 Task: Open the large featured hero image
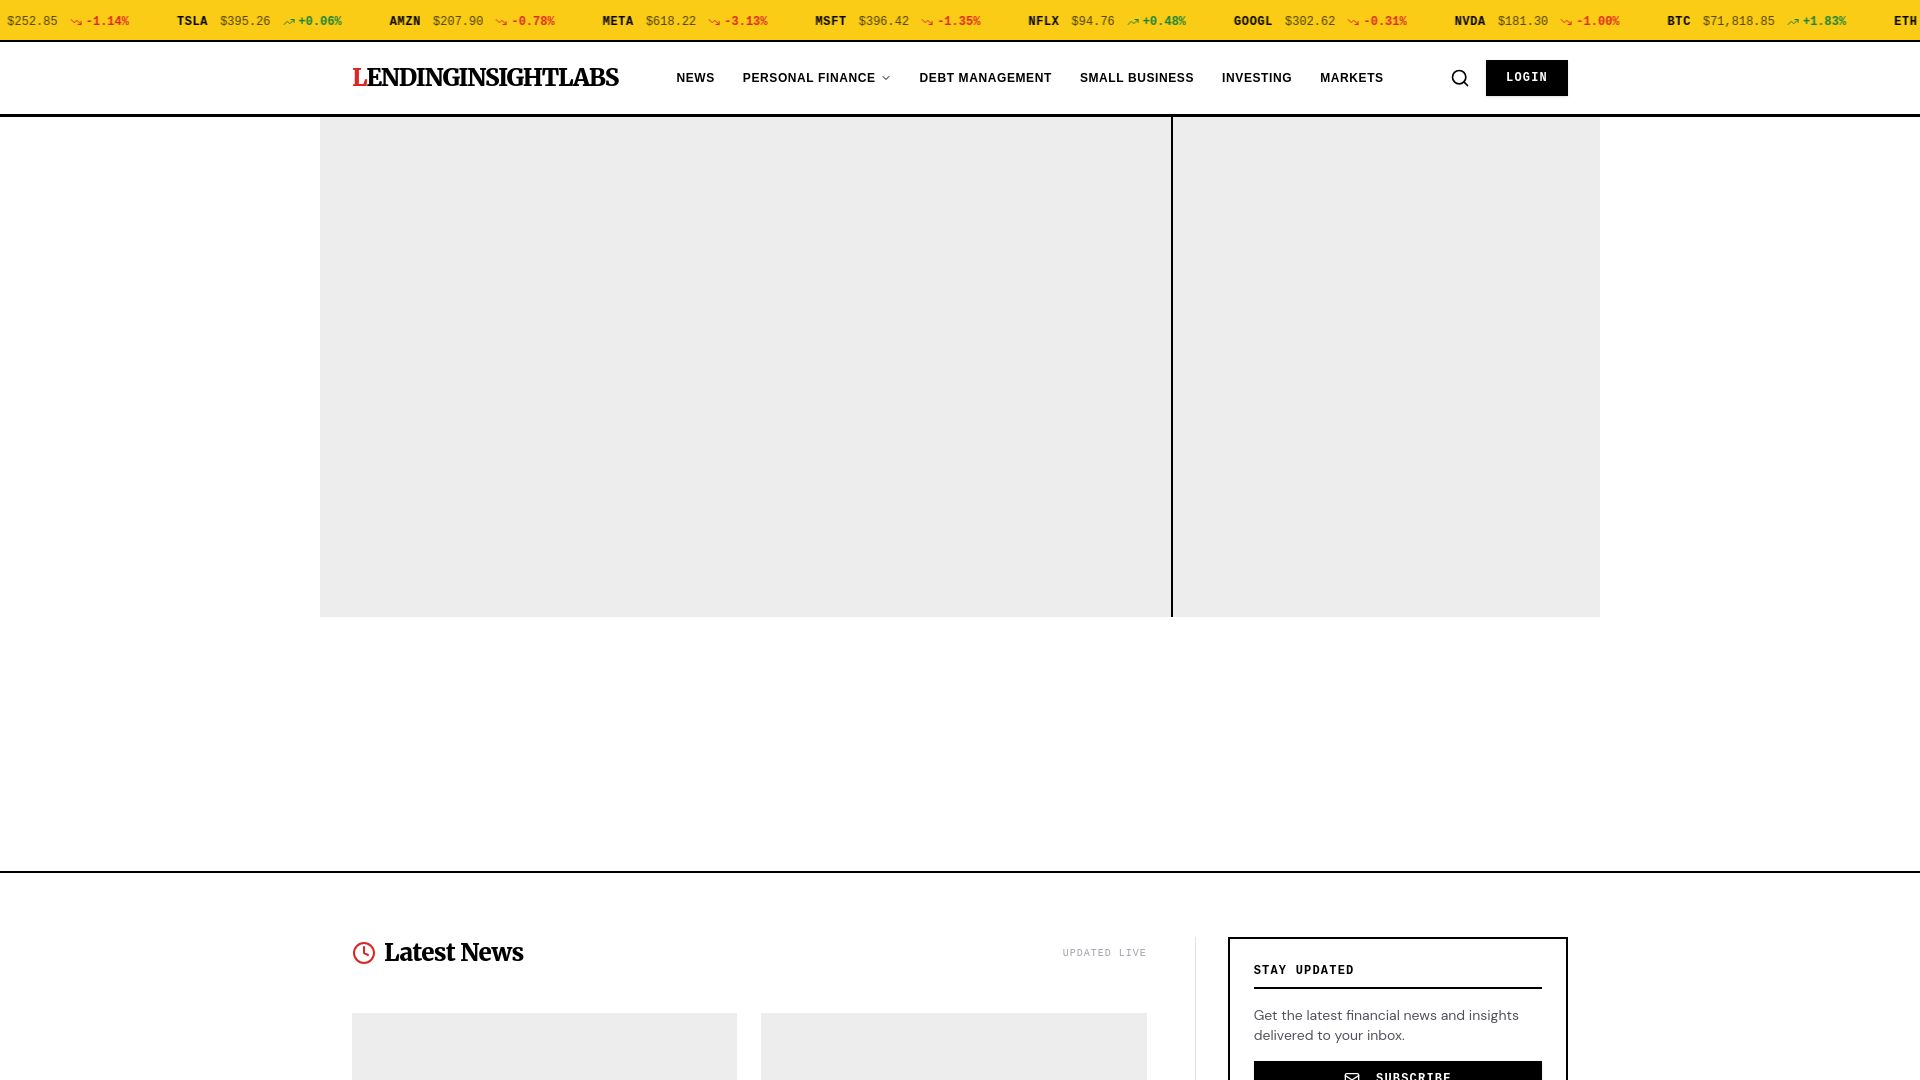click(745, 366)
